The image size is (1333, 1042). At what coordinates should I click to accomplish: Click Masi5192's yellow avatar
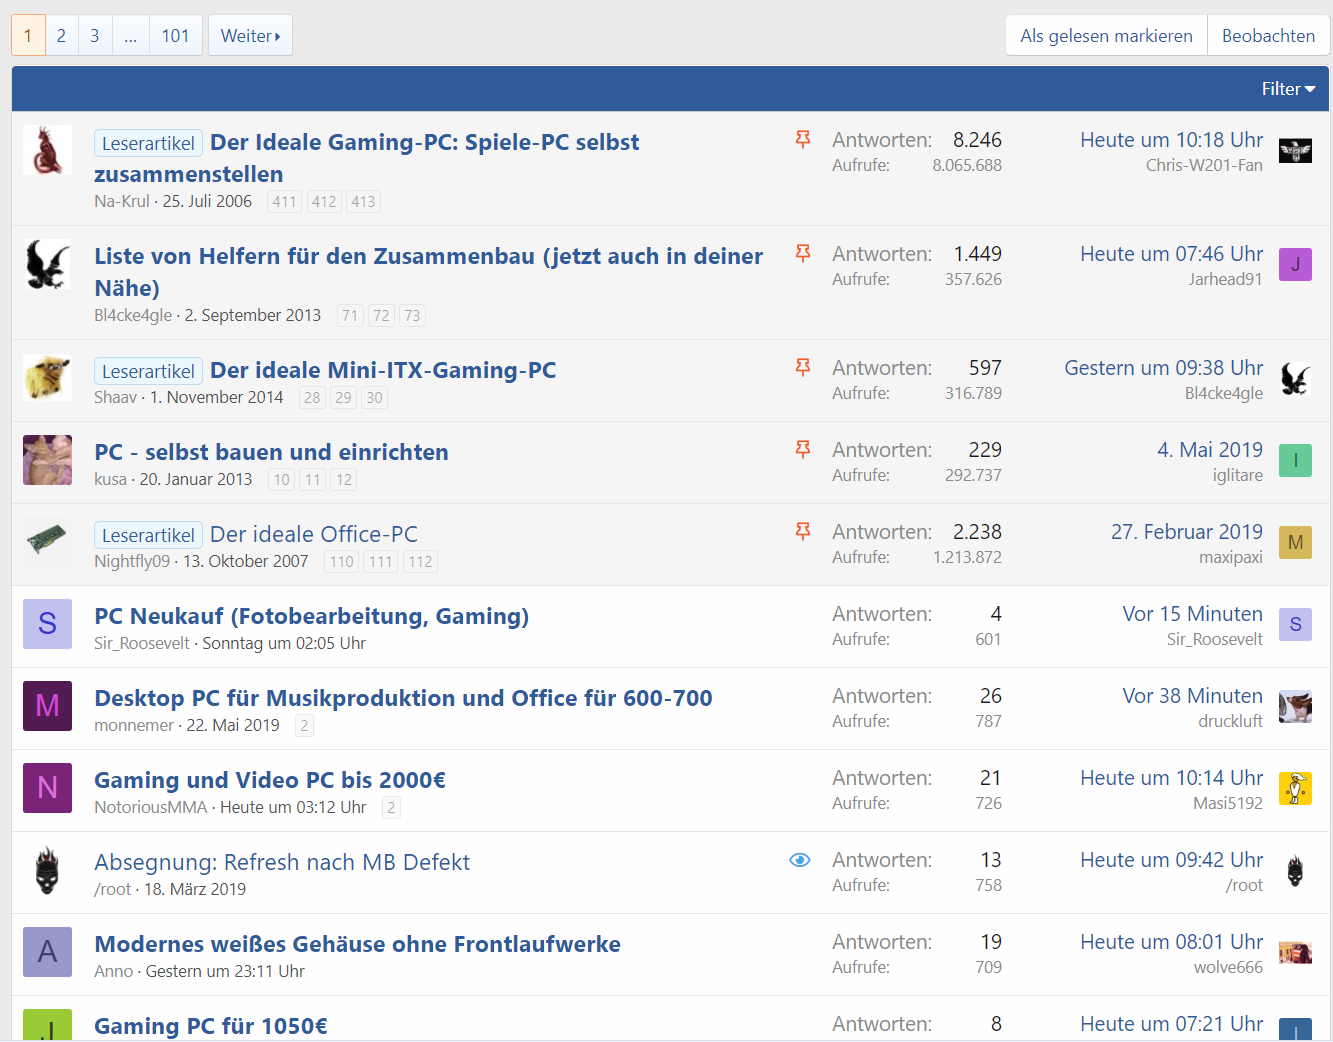tap(1295, 789)
